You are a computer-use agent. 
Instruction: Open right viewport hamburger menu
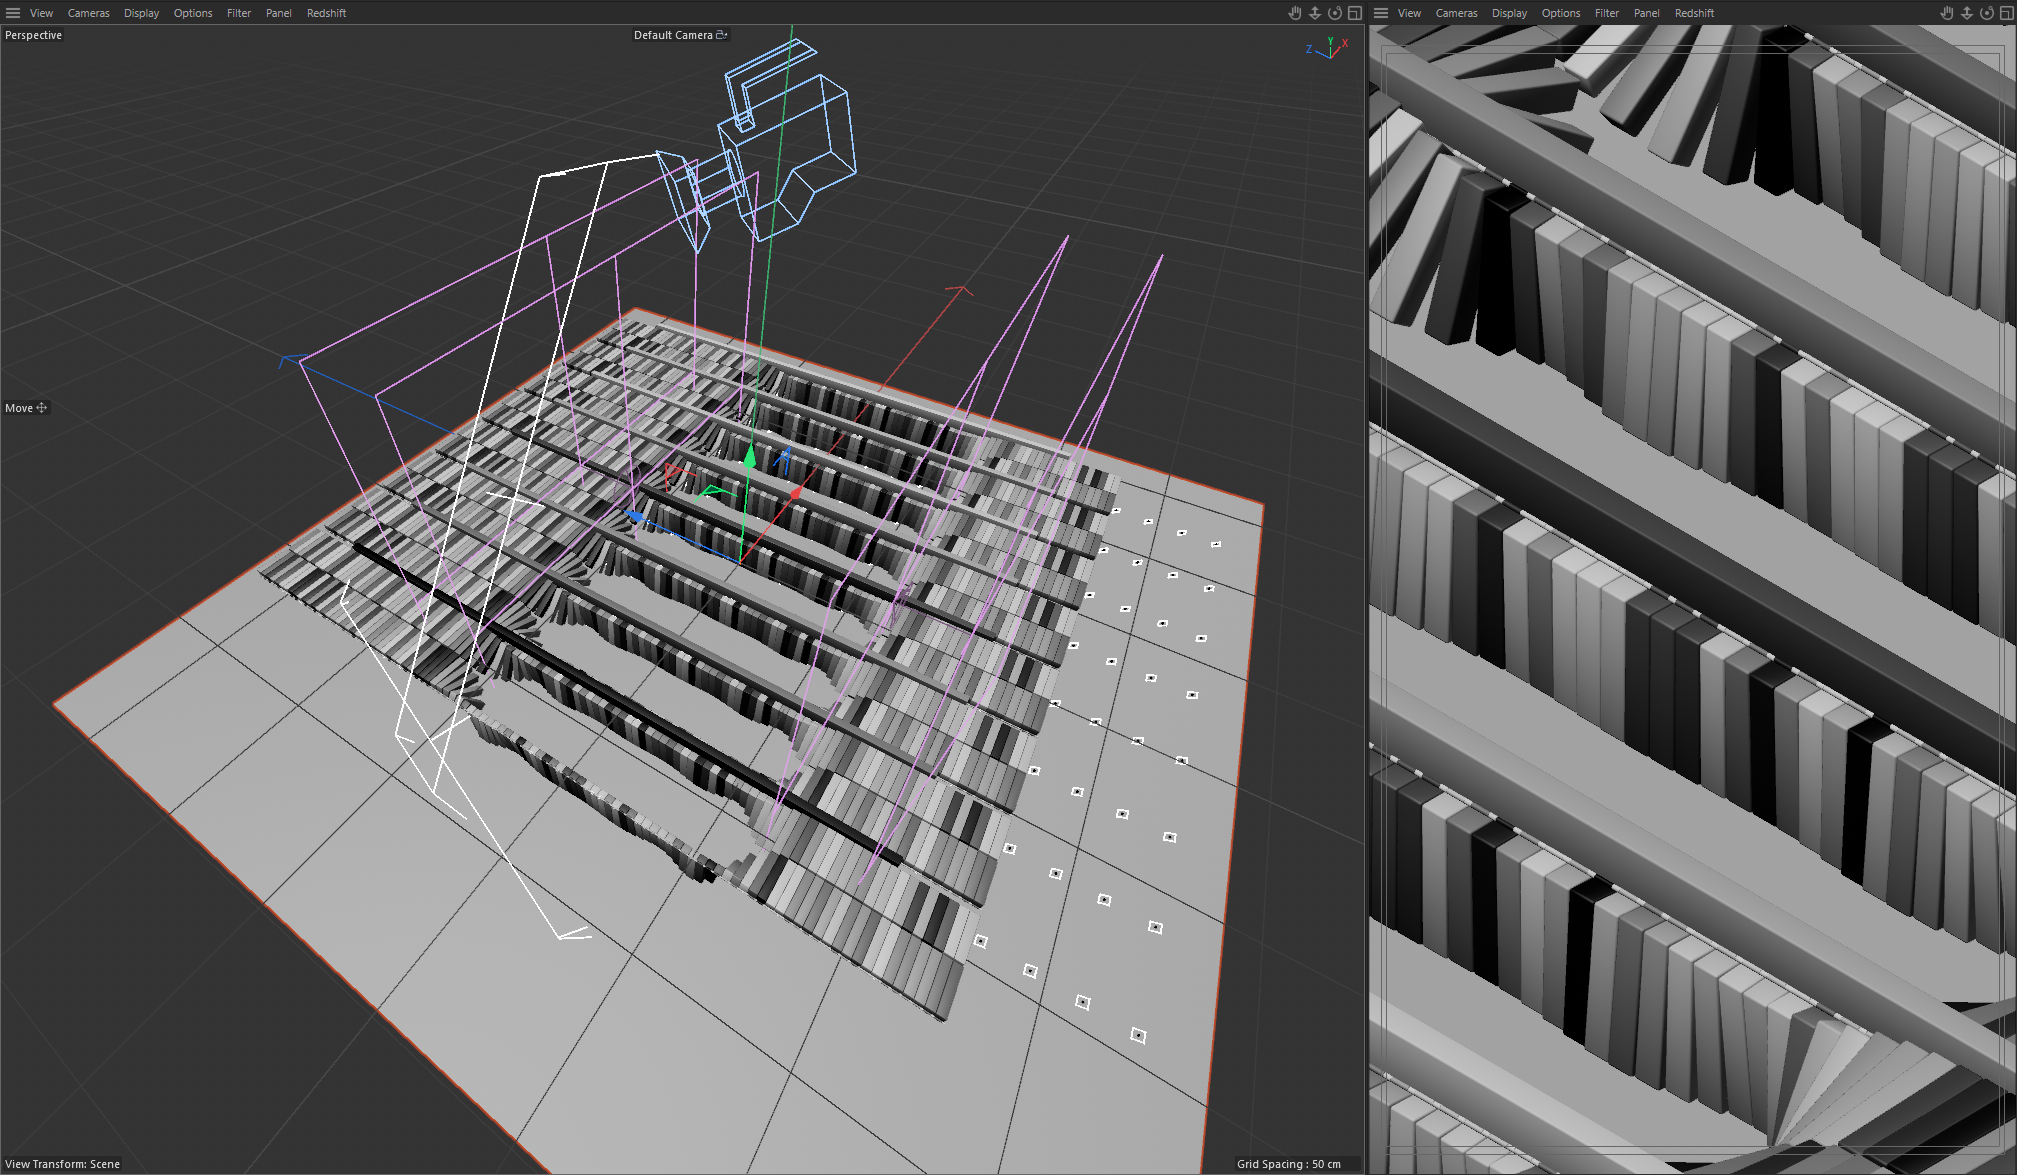(1381, 13)
